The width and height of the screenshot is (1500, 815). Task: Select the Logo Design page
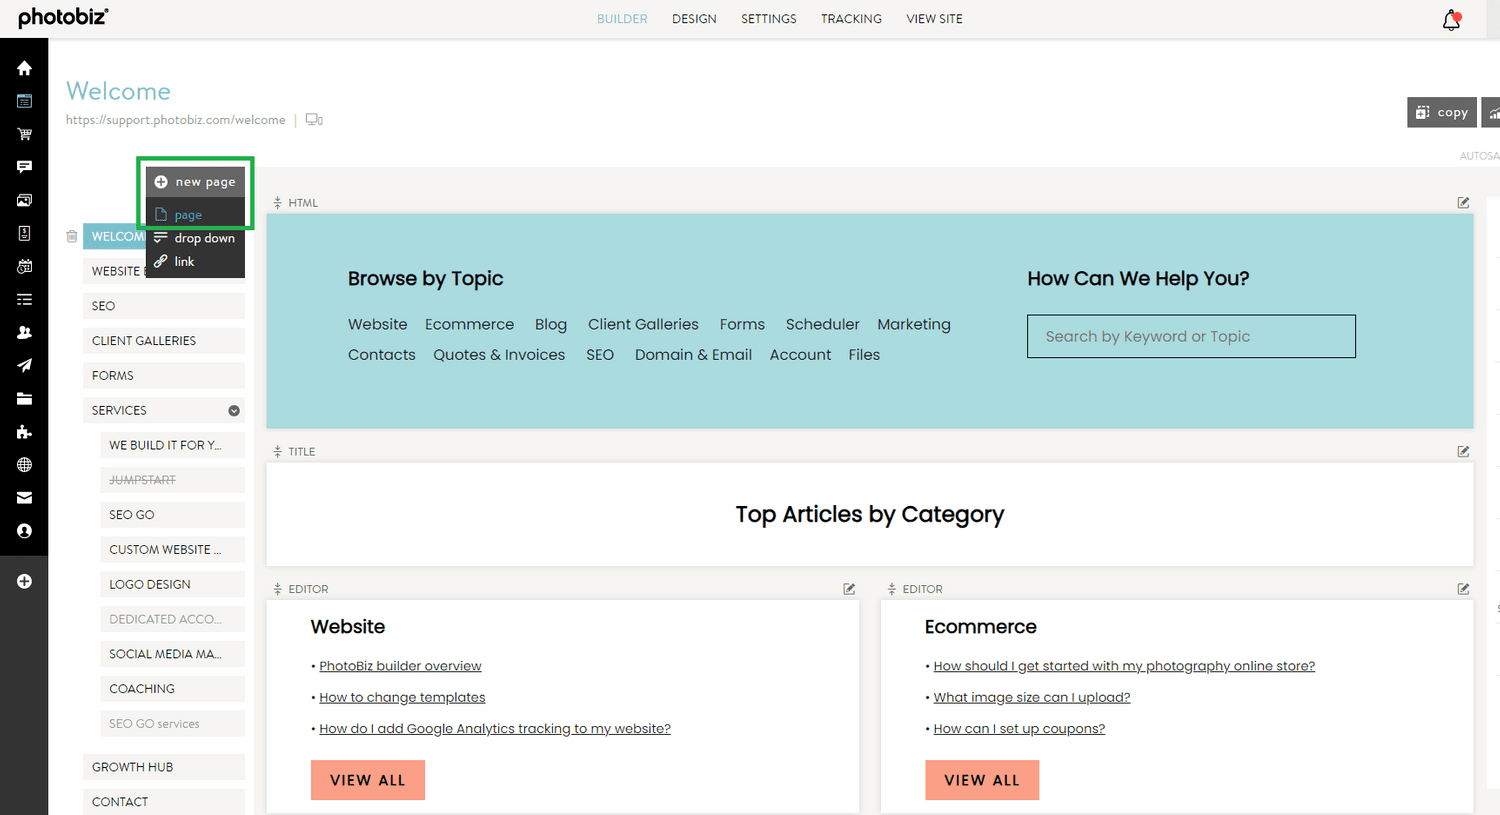pos(172,584)
